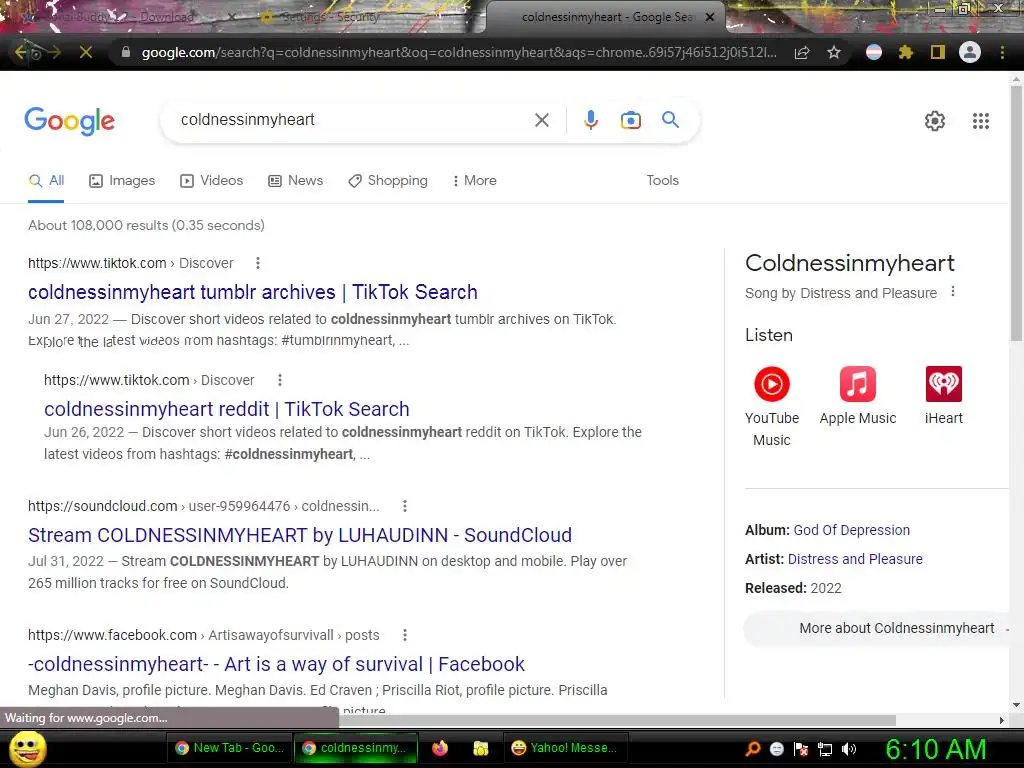Click More about Coldnessinmyheart button
Image resolution: width=1024 pixels, height=768 pixels.
click(x=878, y=628)
